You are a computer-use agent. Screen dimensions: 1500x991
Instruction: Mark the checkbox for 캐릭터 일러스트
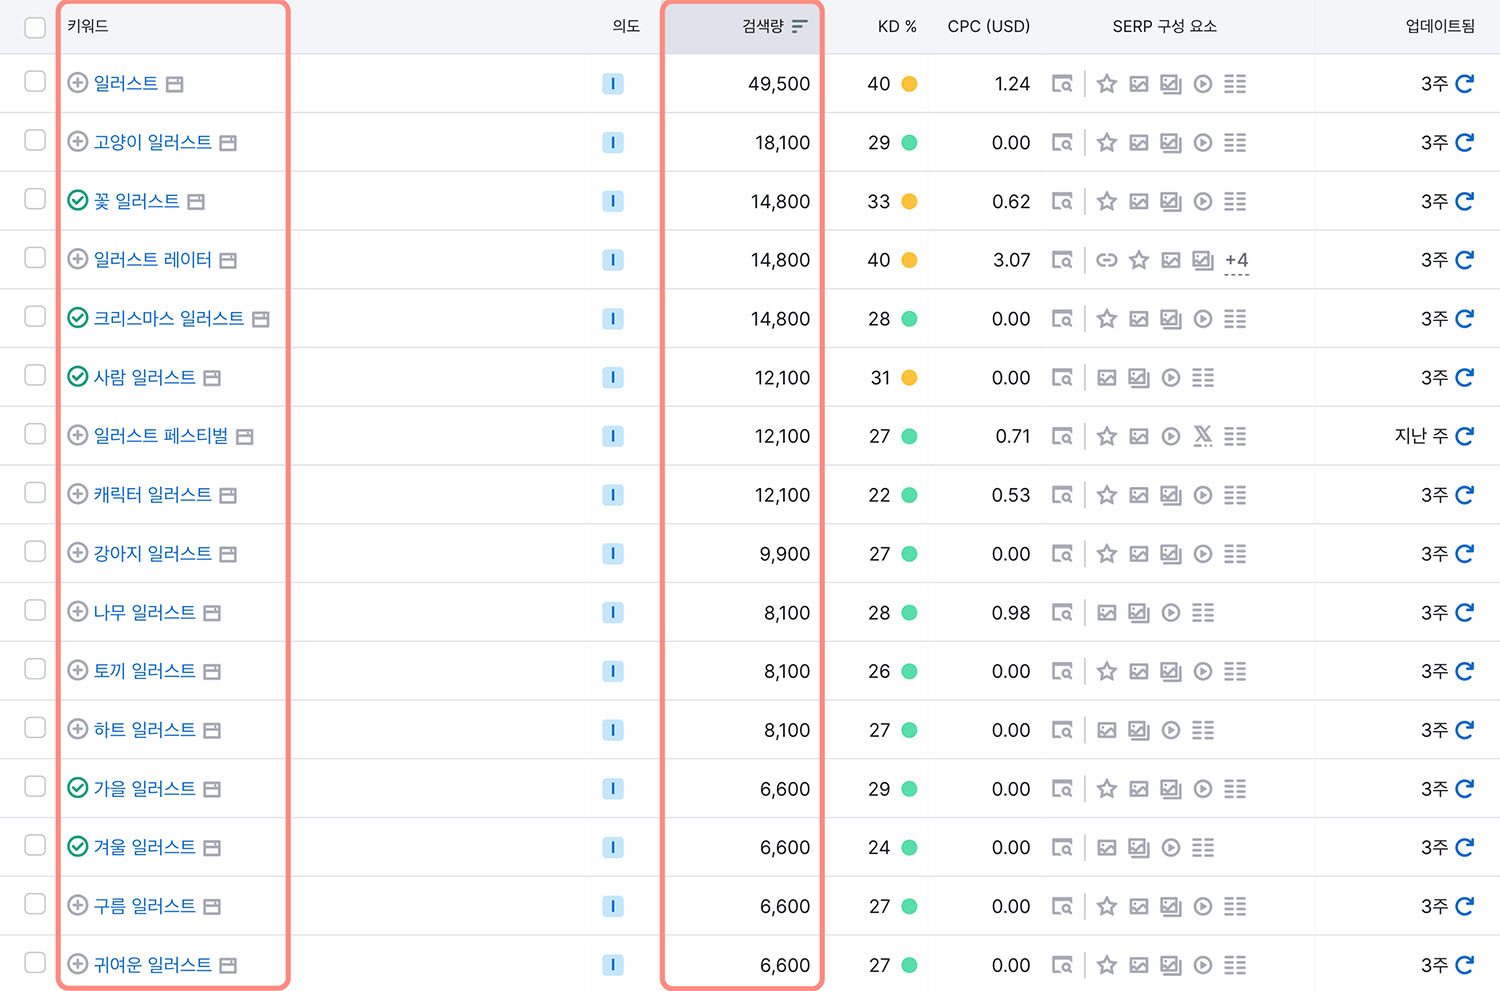pyautogui.click(x=35, y=492)
